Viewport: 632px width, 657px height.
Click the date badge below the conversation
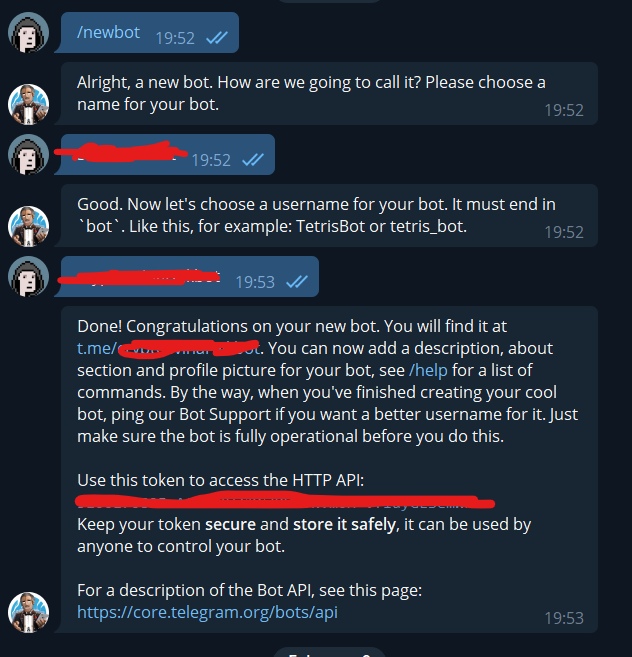point(329,652)
